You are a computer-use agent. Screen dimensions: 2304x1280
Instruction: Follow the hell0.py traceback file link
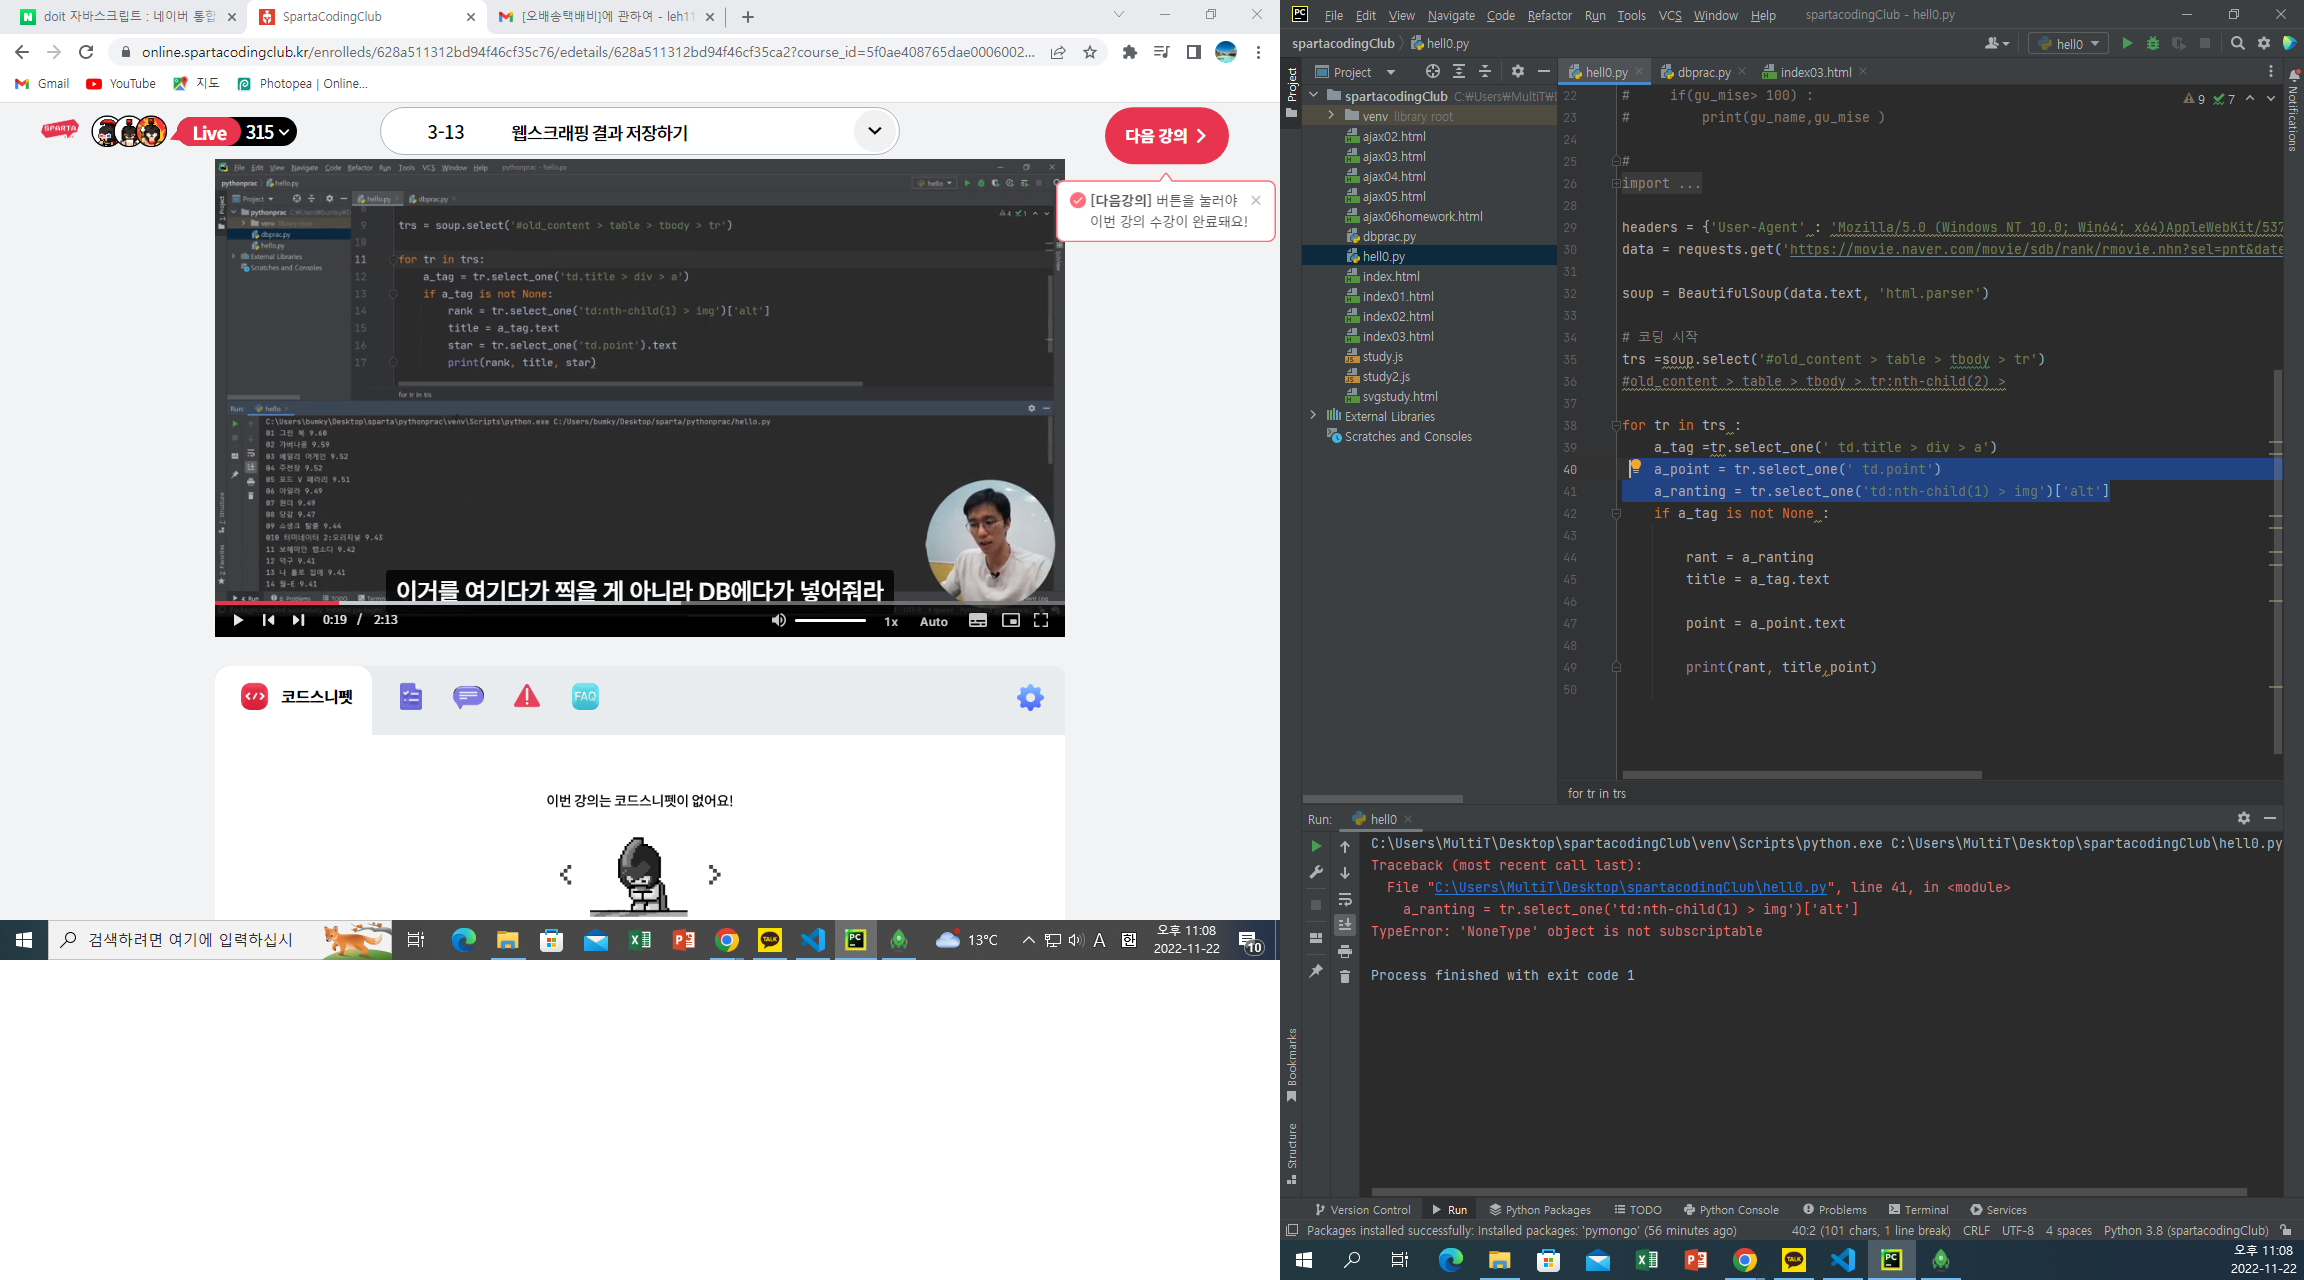(1630, 887)
